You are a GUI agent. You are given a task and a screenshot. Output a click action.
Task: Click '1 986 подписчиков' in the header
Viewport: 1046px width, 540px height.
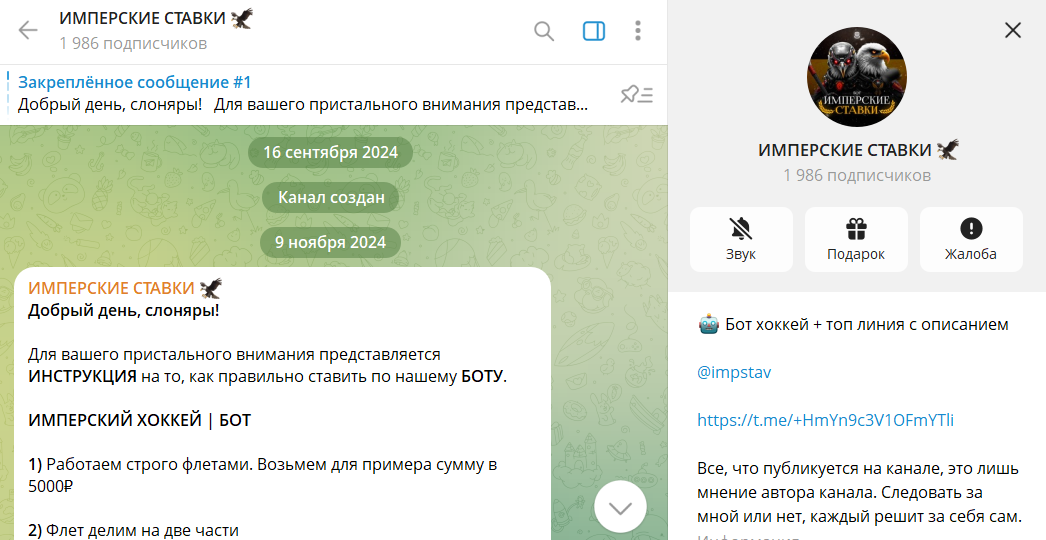pyautogui.click(x=133, y=43)
